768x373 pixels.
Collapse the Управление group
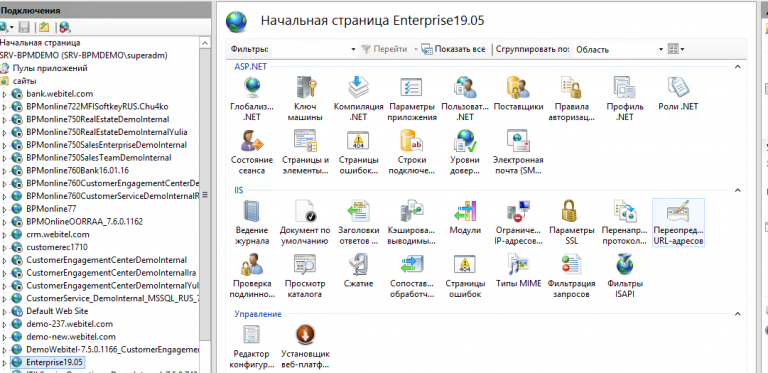[x=738, y=314]
